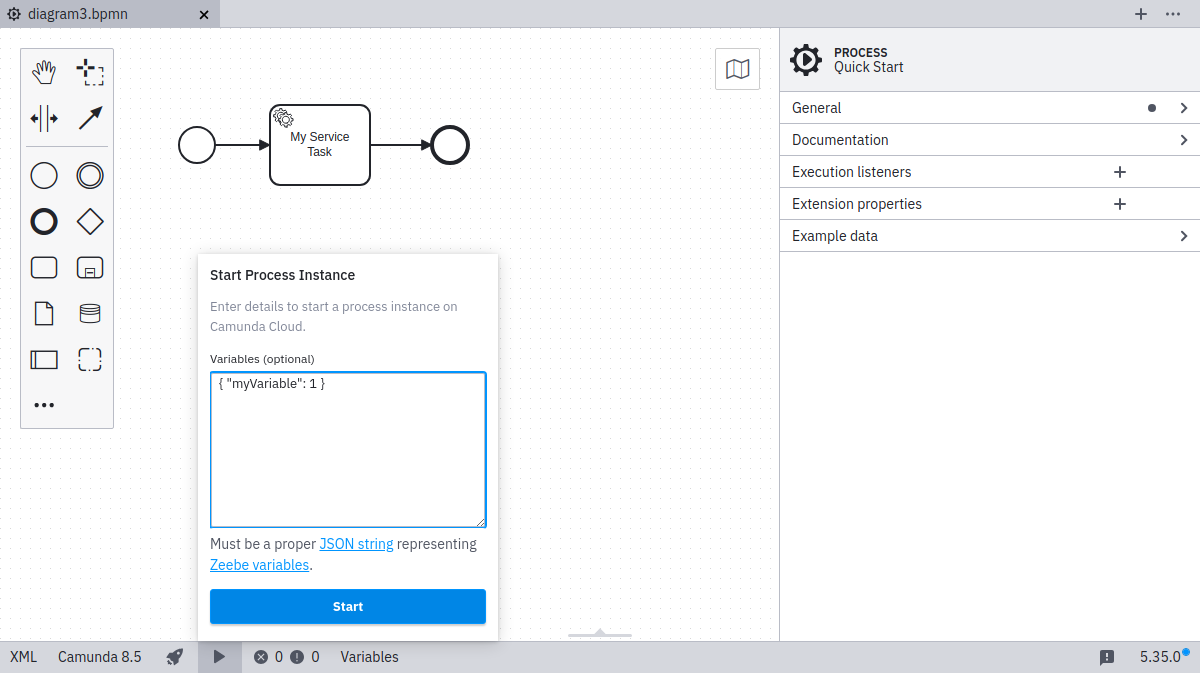This screenshot has width=1200, height=673.
Task: Select the Hand tool in the palette
Action: coord(44,71)
